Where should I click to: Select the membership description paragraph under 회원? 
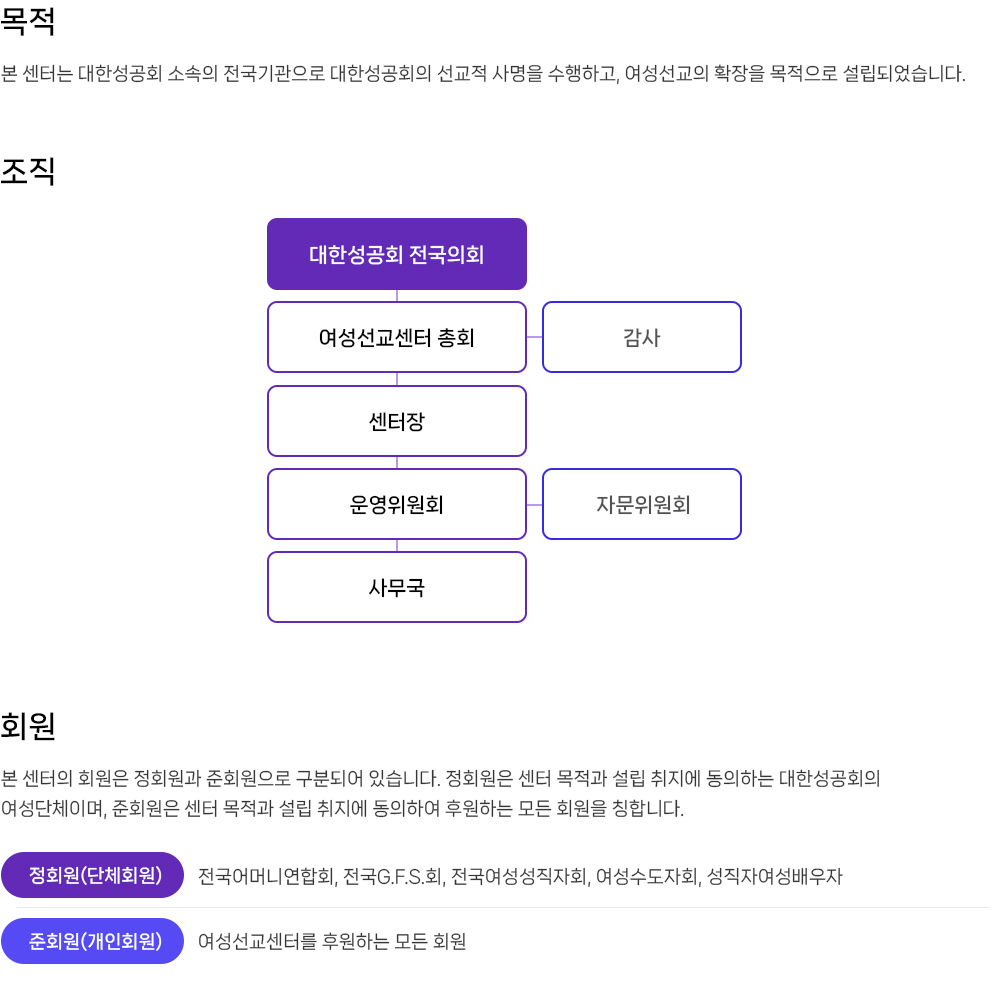tap(440, 793)
